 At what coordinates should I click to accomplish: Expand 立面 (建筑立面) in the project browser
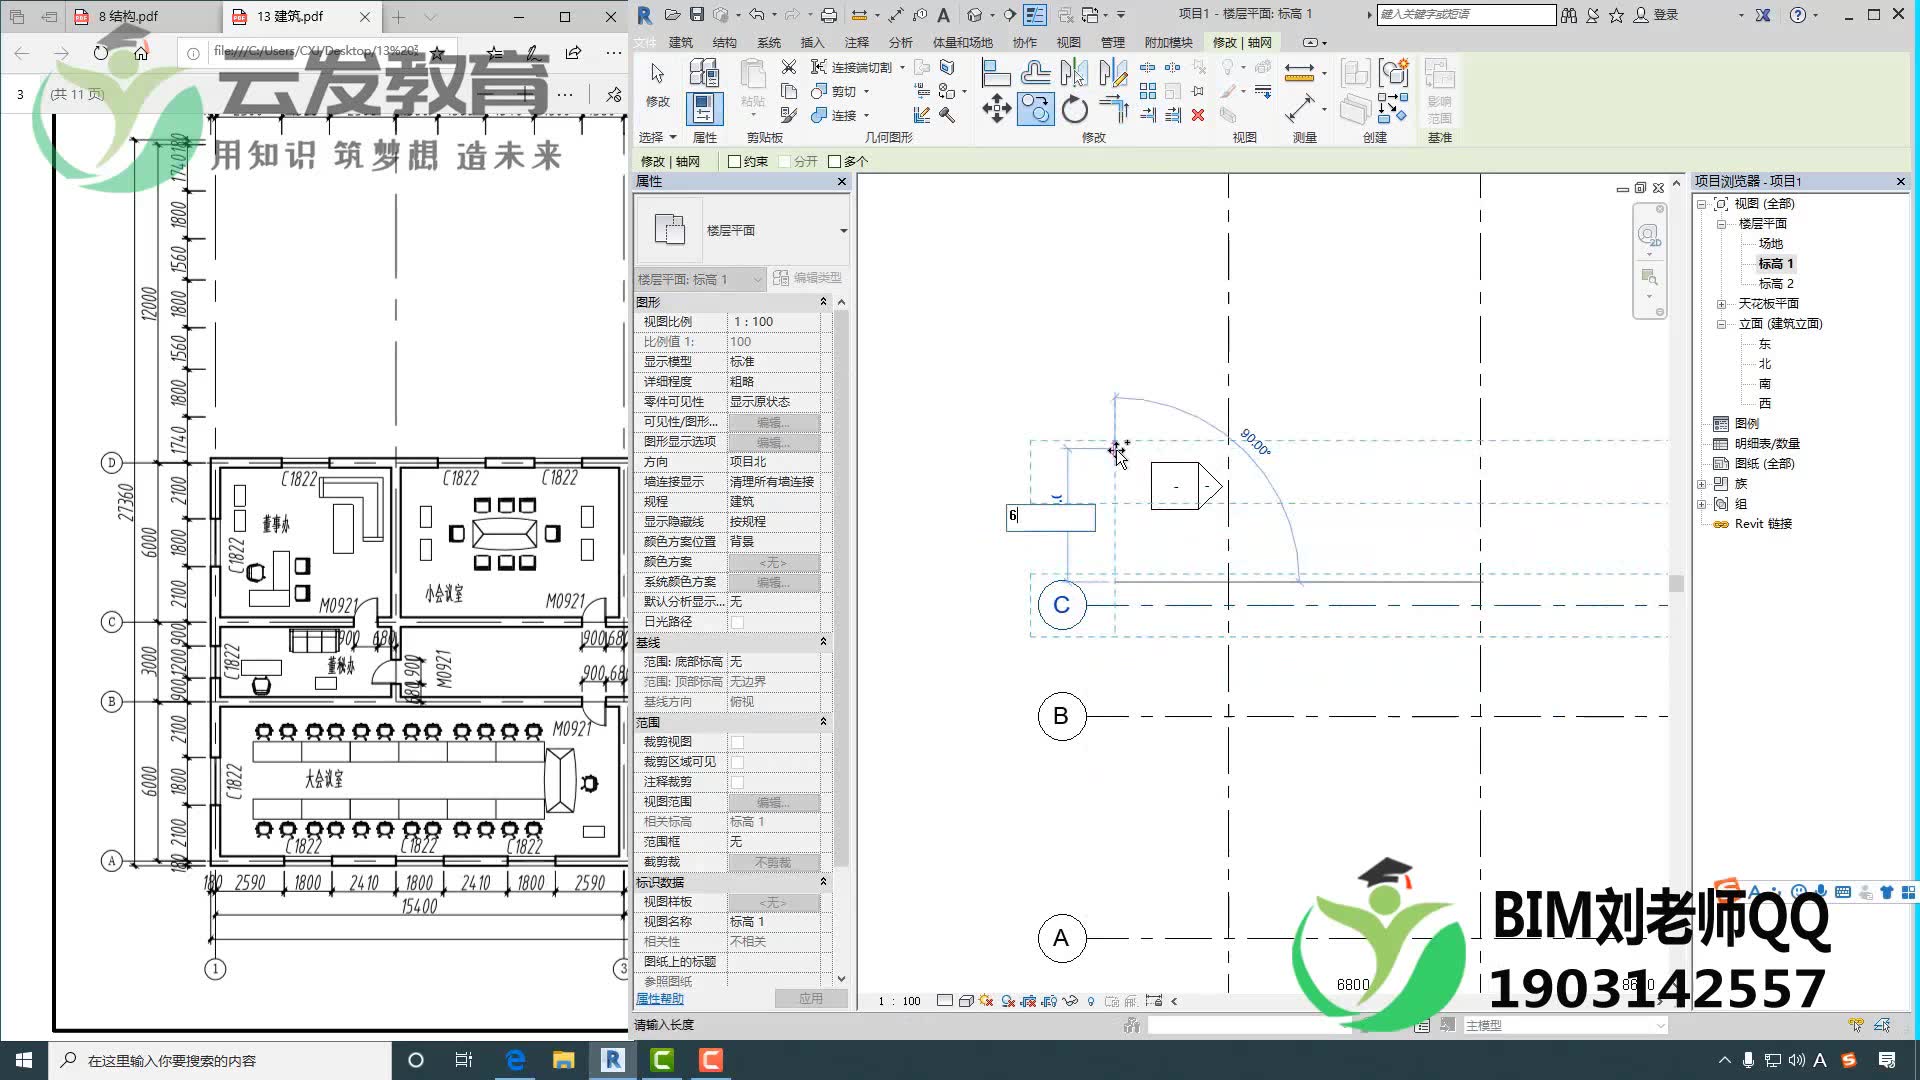(1722, 323)
